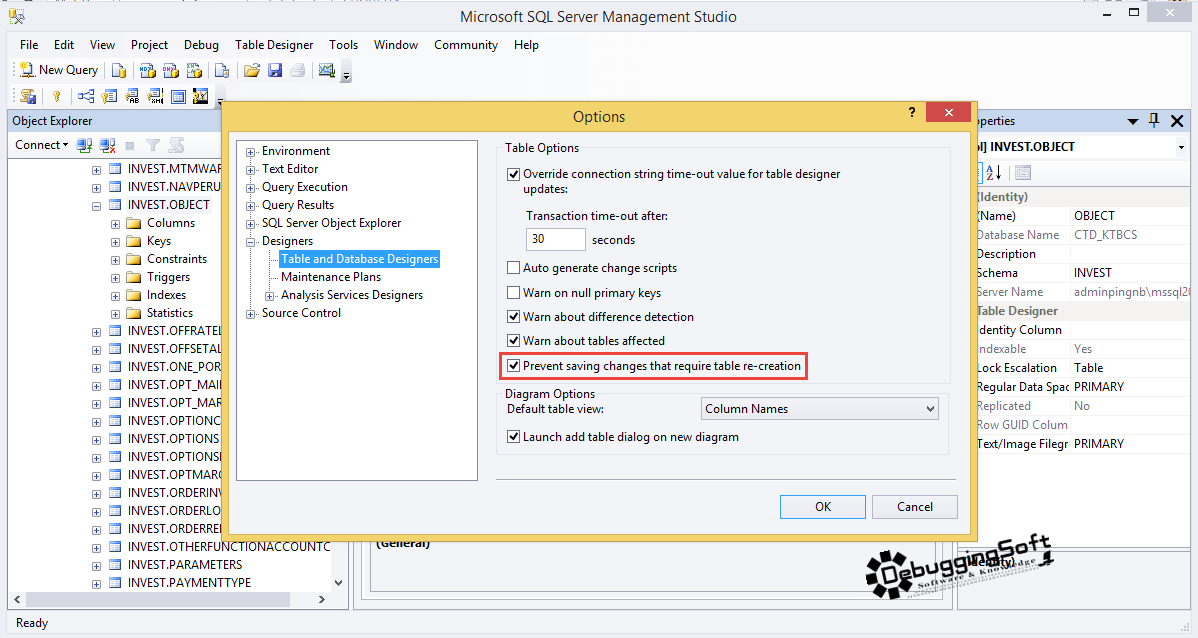Image resolution: width=1198 pixels, height=638 pixels.
Task: Click the New Query toolbar button
Action: point(59,70)
